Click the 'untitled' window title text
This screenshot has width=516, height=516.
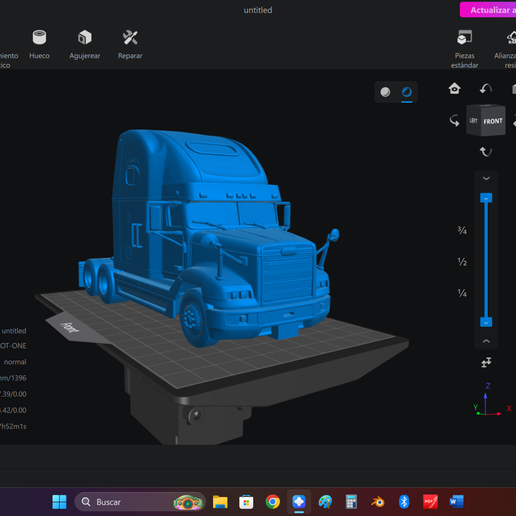tap(258, 10)
